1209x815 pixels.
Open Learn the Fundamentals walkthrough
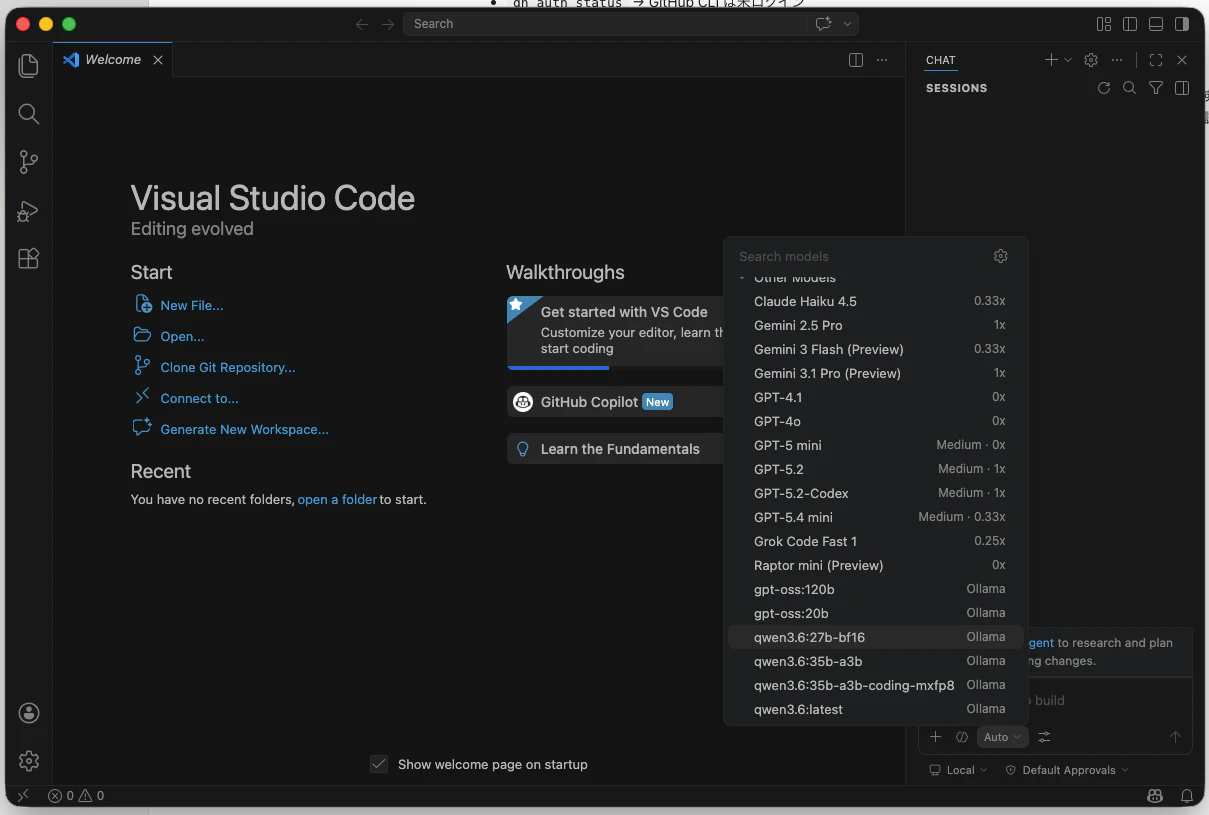point(615,449)
